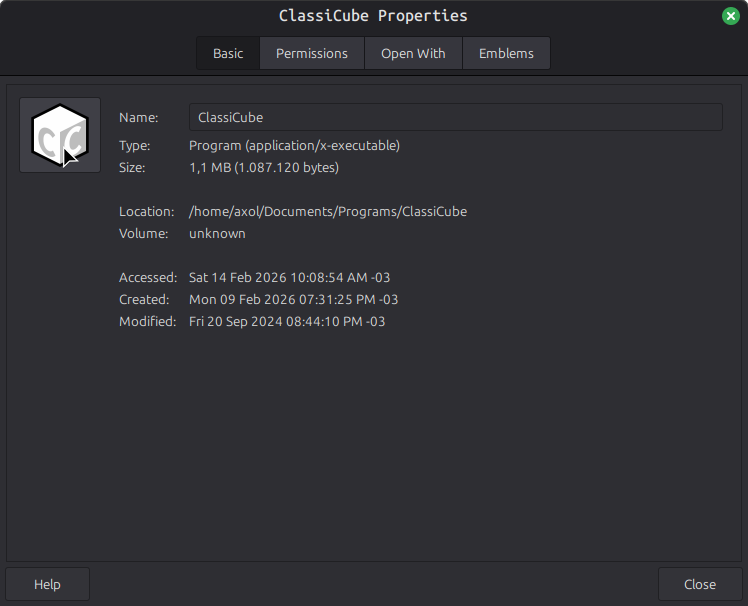Image resolution: width=748 pixels, height=606 pixels.
Task: Go to the Open With tab
Action: pyautogui.click(x=413, y=53)
